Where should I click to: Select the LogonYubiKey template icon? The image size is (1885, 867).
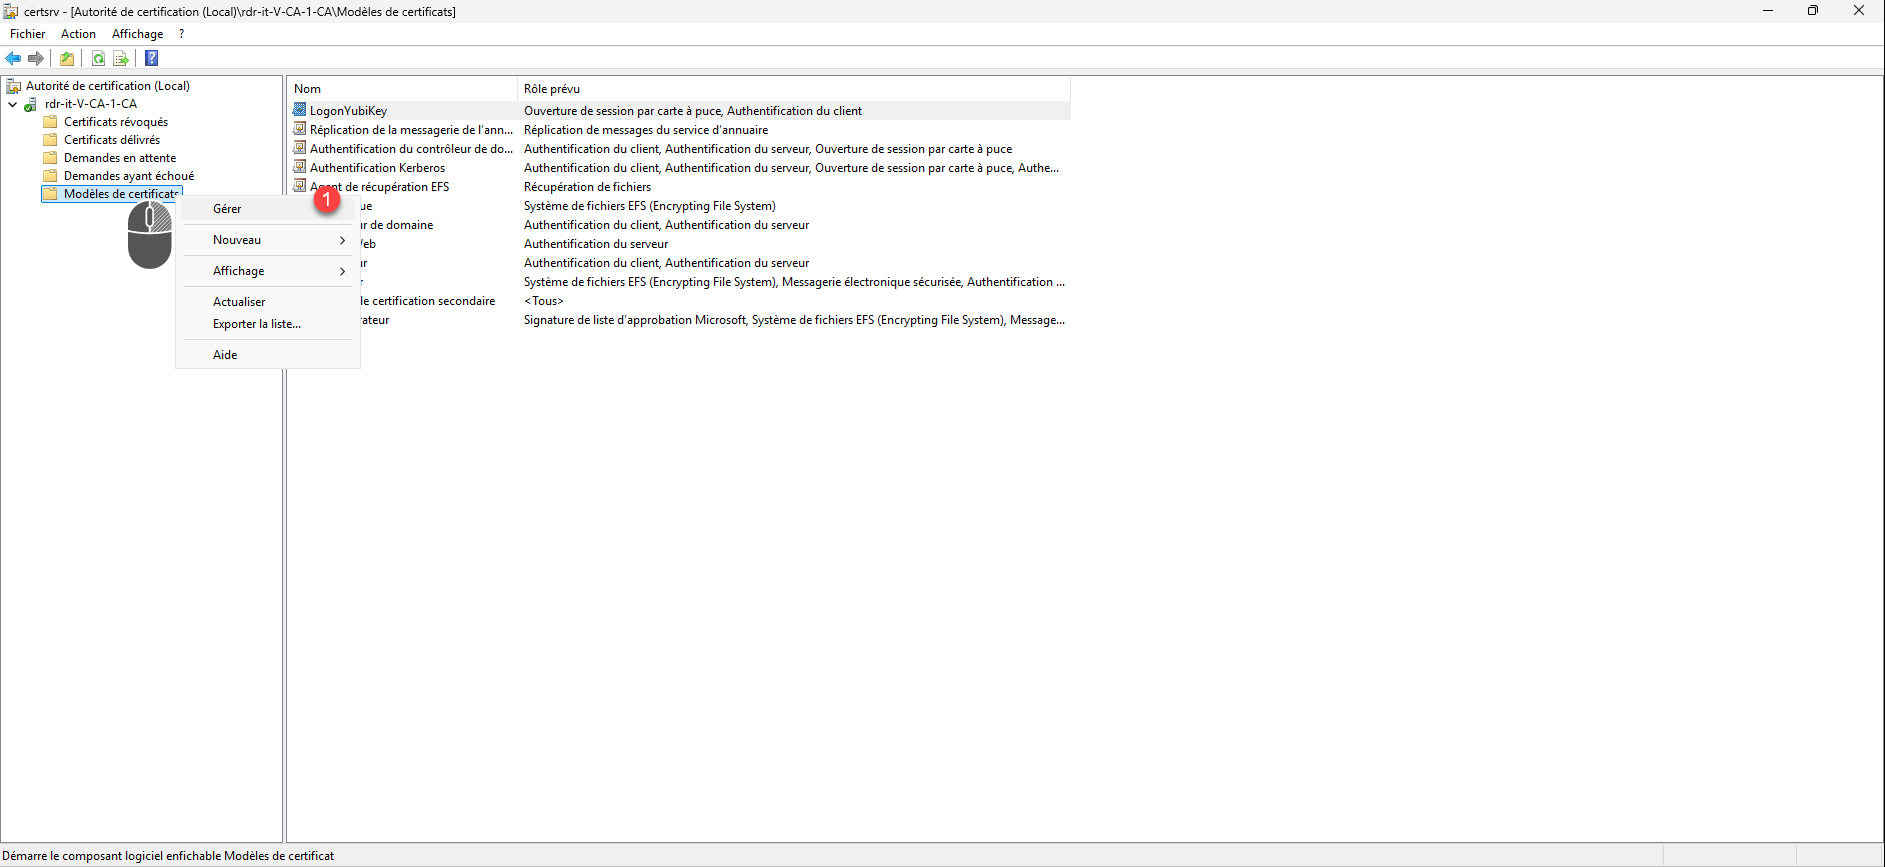point(299,110)
